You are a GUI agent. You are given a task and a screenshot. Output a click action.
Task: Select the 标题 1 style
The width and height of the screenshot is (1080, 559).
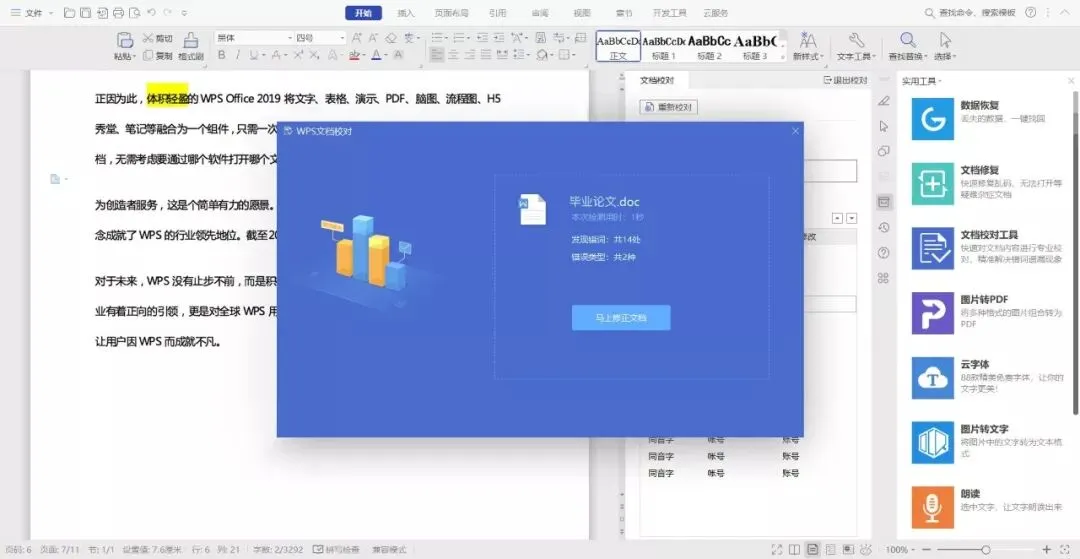tap(663, 46)
